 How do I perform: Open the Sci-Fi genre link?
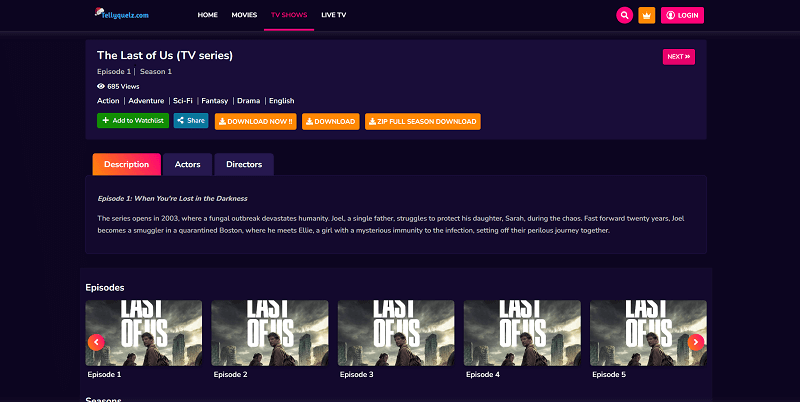tap(183, 100)
